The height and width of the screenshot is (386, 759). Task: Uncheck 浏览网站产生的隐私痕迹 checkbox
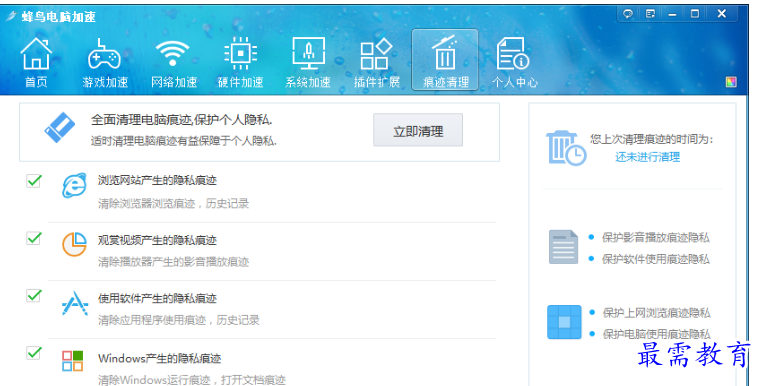point(33,181)
